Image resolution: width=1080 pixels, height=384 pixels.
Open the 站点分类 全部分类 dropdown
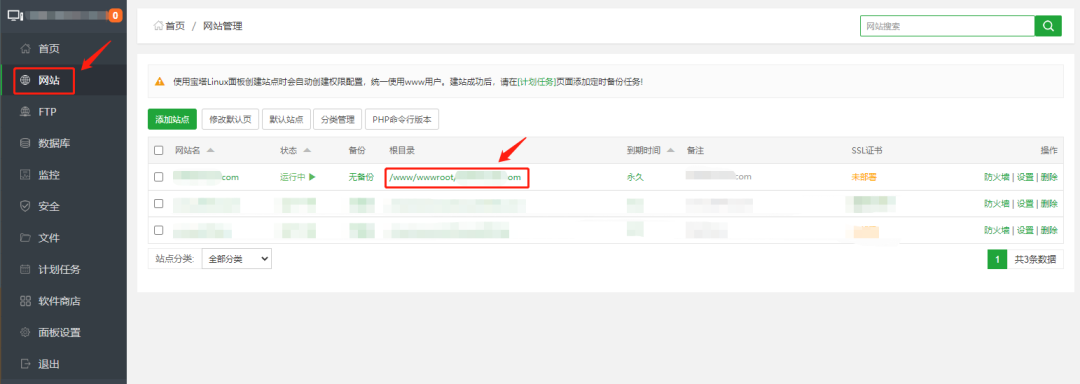coord(236,259)
